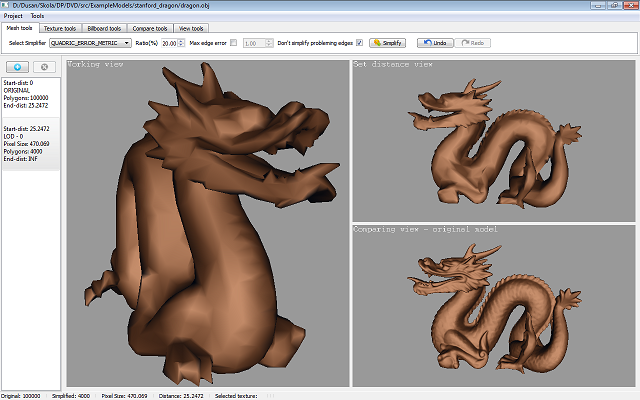The height and width of the screenshot is (400, 640).
Task: Undo the last simplification
Action: (433, 43)
